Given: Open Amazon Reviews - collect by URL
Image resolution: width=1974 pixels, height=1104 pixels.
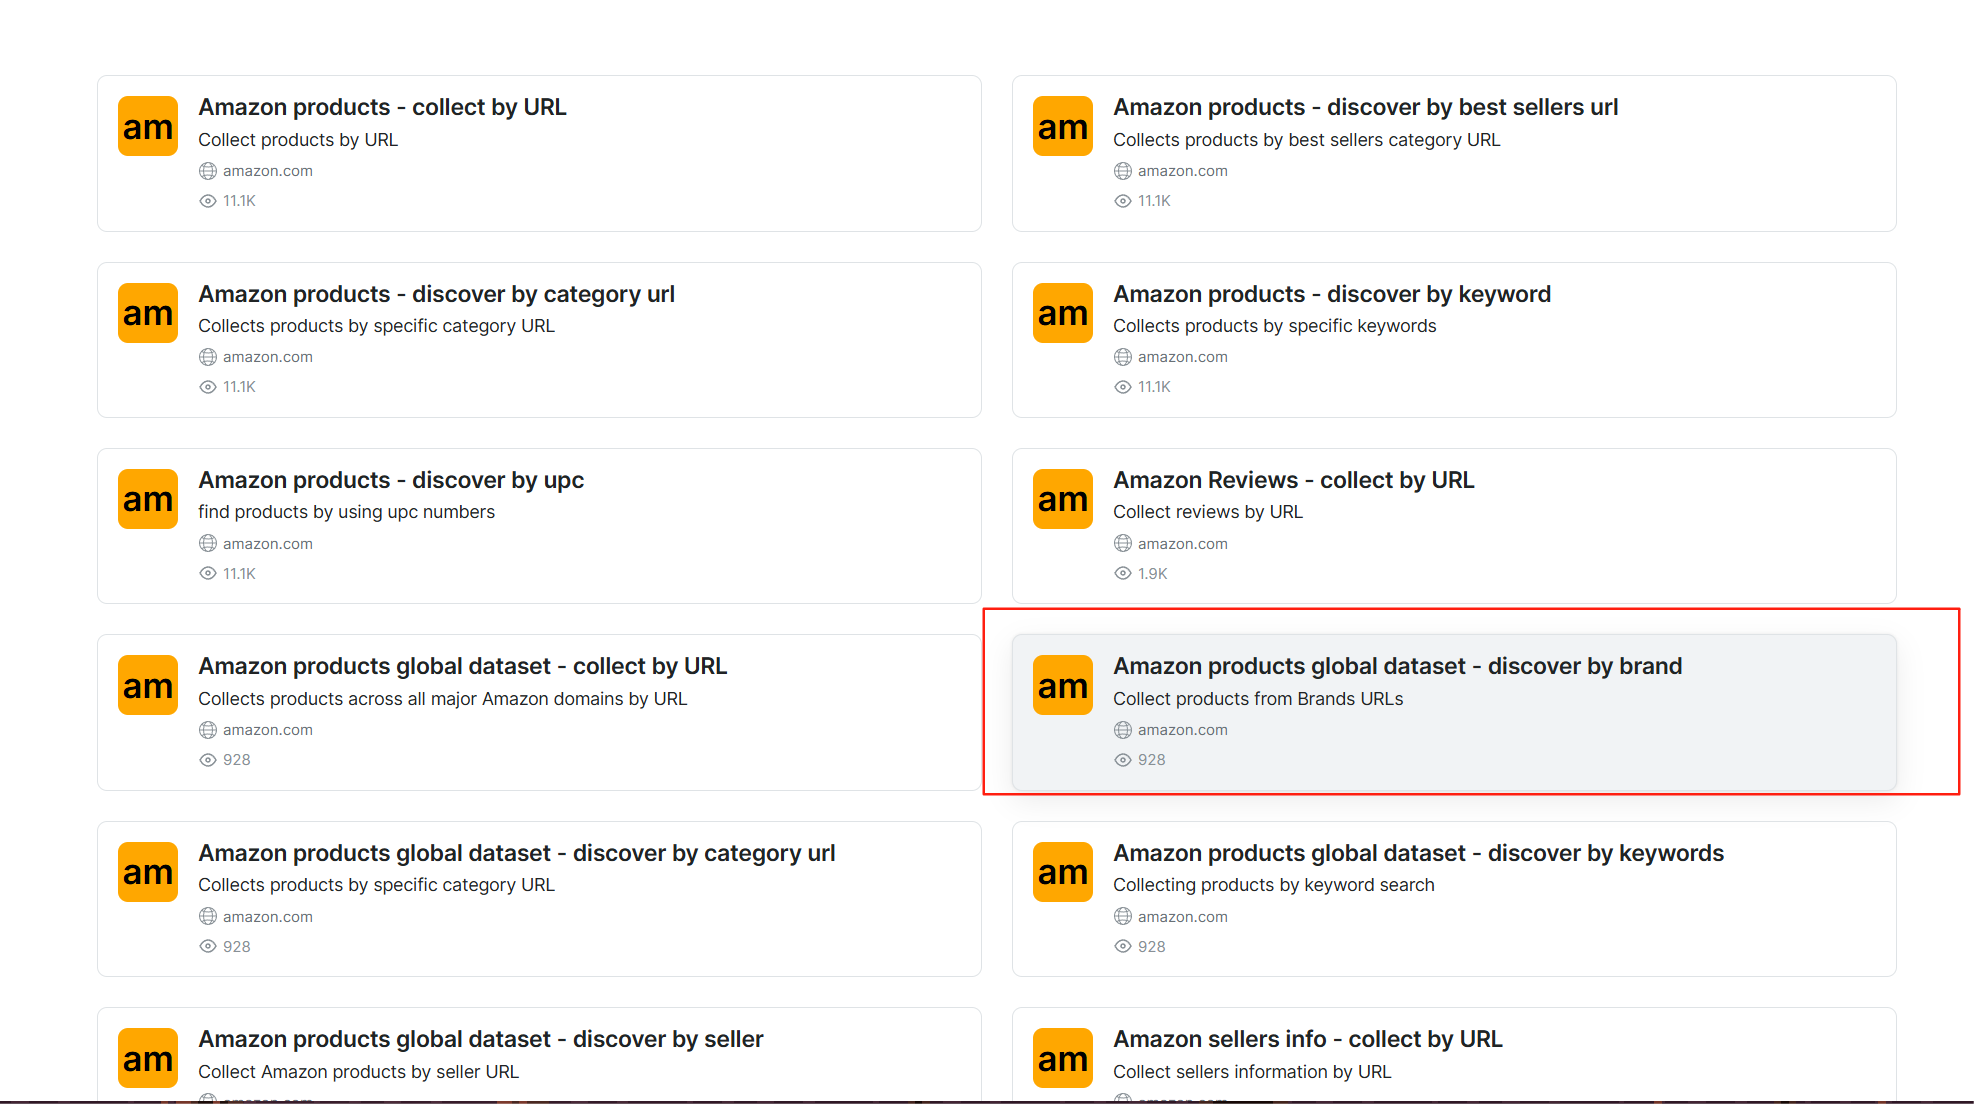Looking at the screenshot, I should click(x=1293, y=480).
